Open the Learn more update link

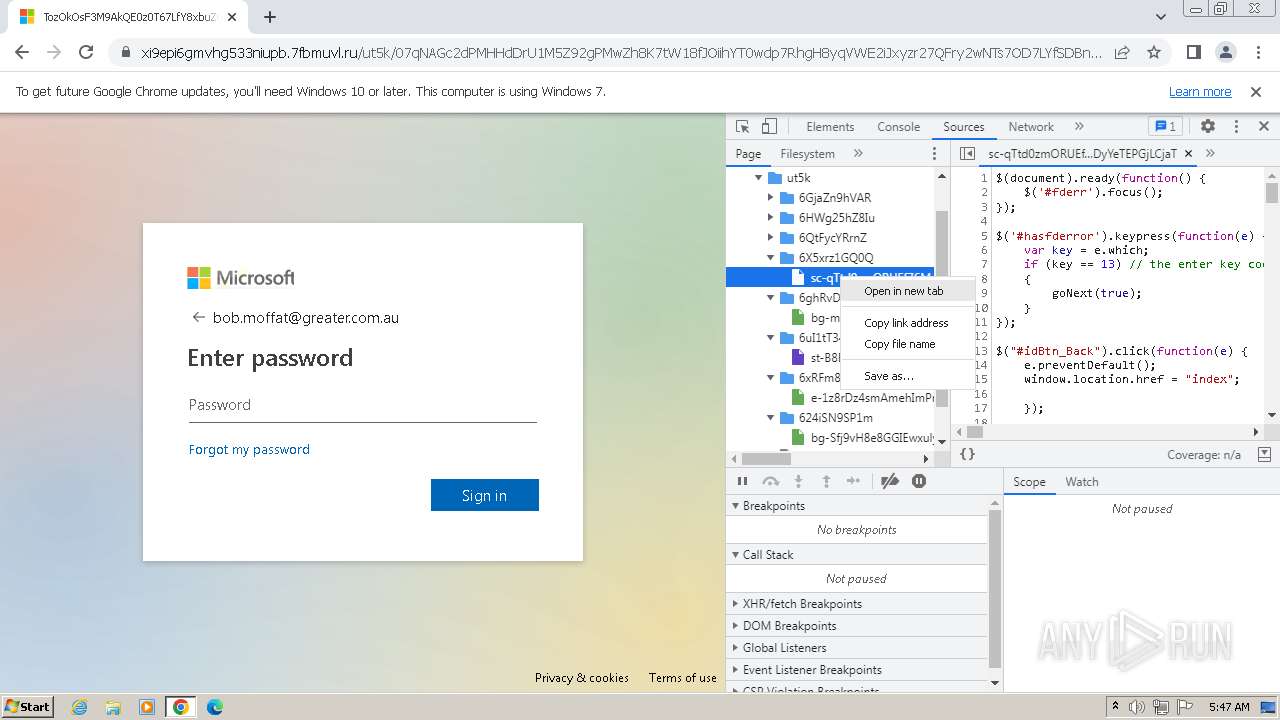[1200, 92]
